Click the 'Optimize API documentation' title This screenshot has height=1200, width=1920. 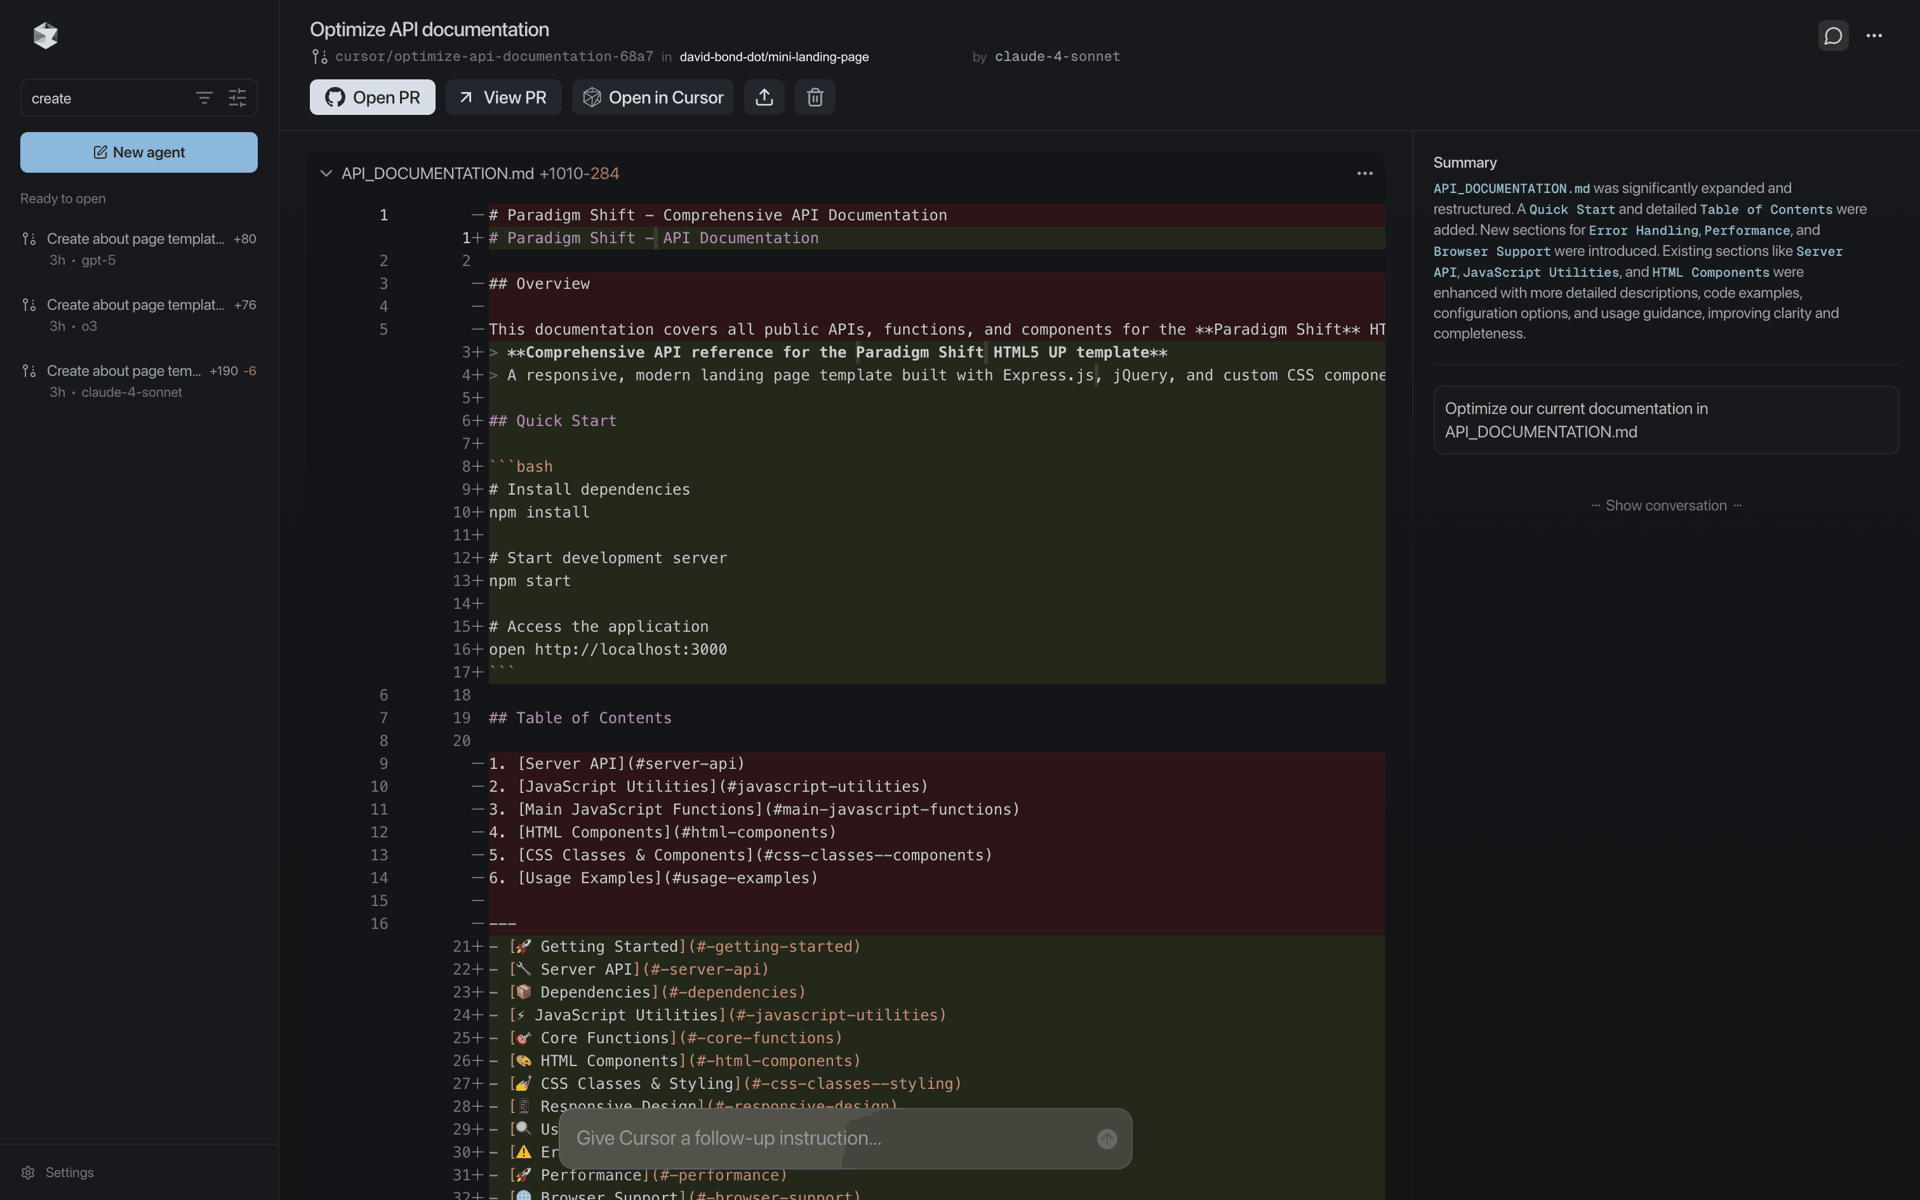[429, 29]
